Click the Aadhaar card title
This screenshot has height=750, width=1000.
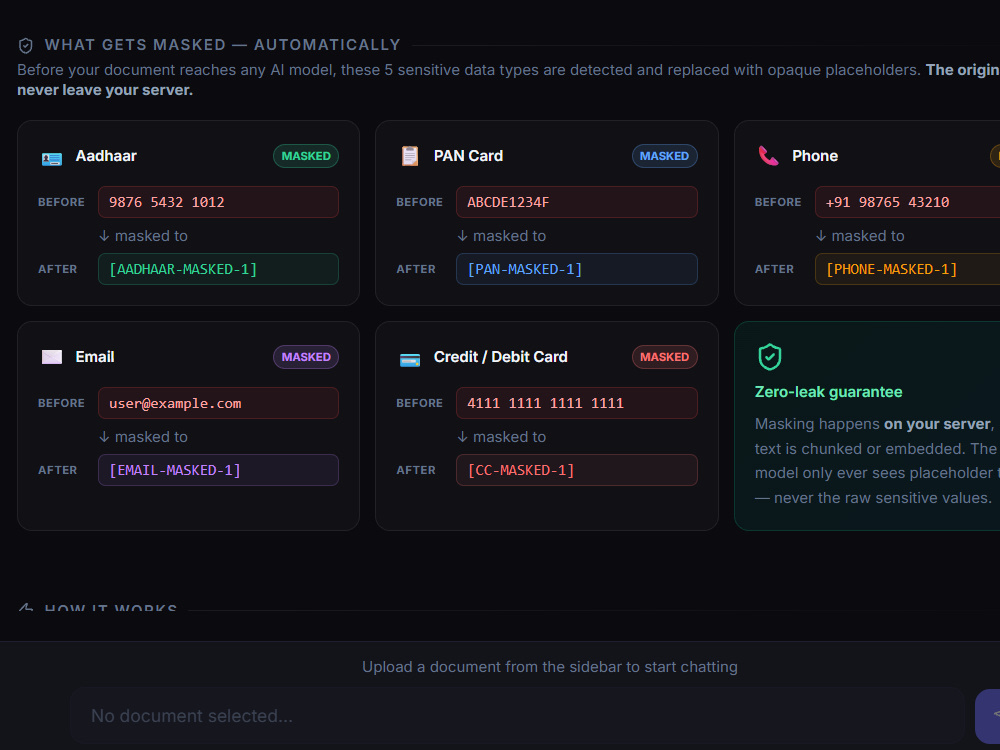106,156
